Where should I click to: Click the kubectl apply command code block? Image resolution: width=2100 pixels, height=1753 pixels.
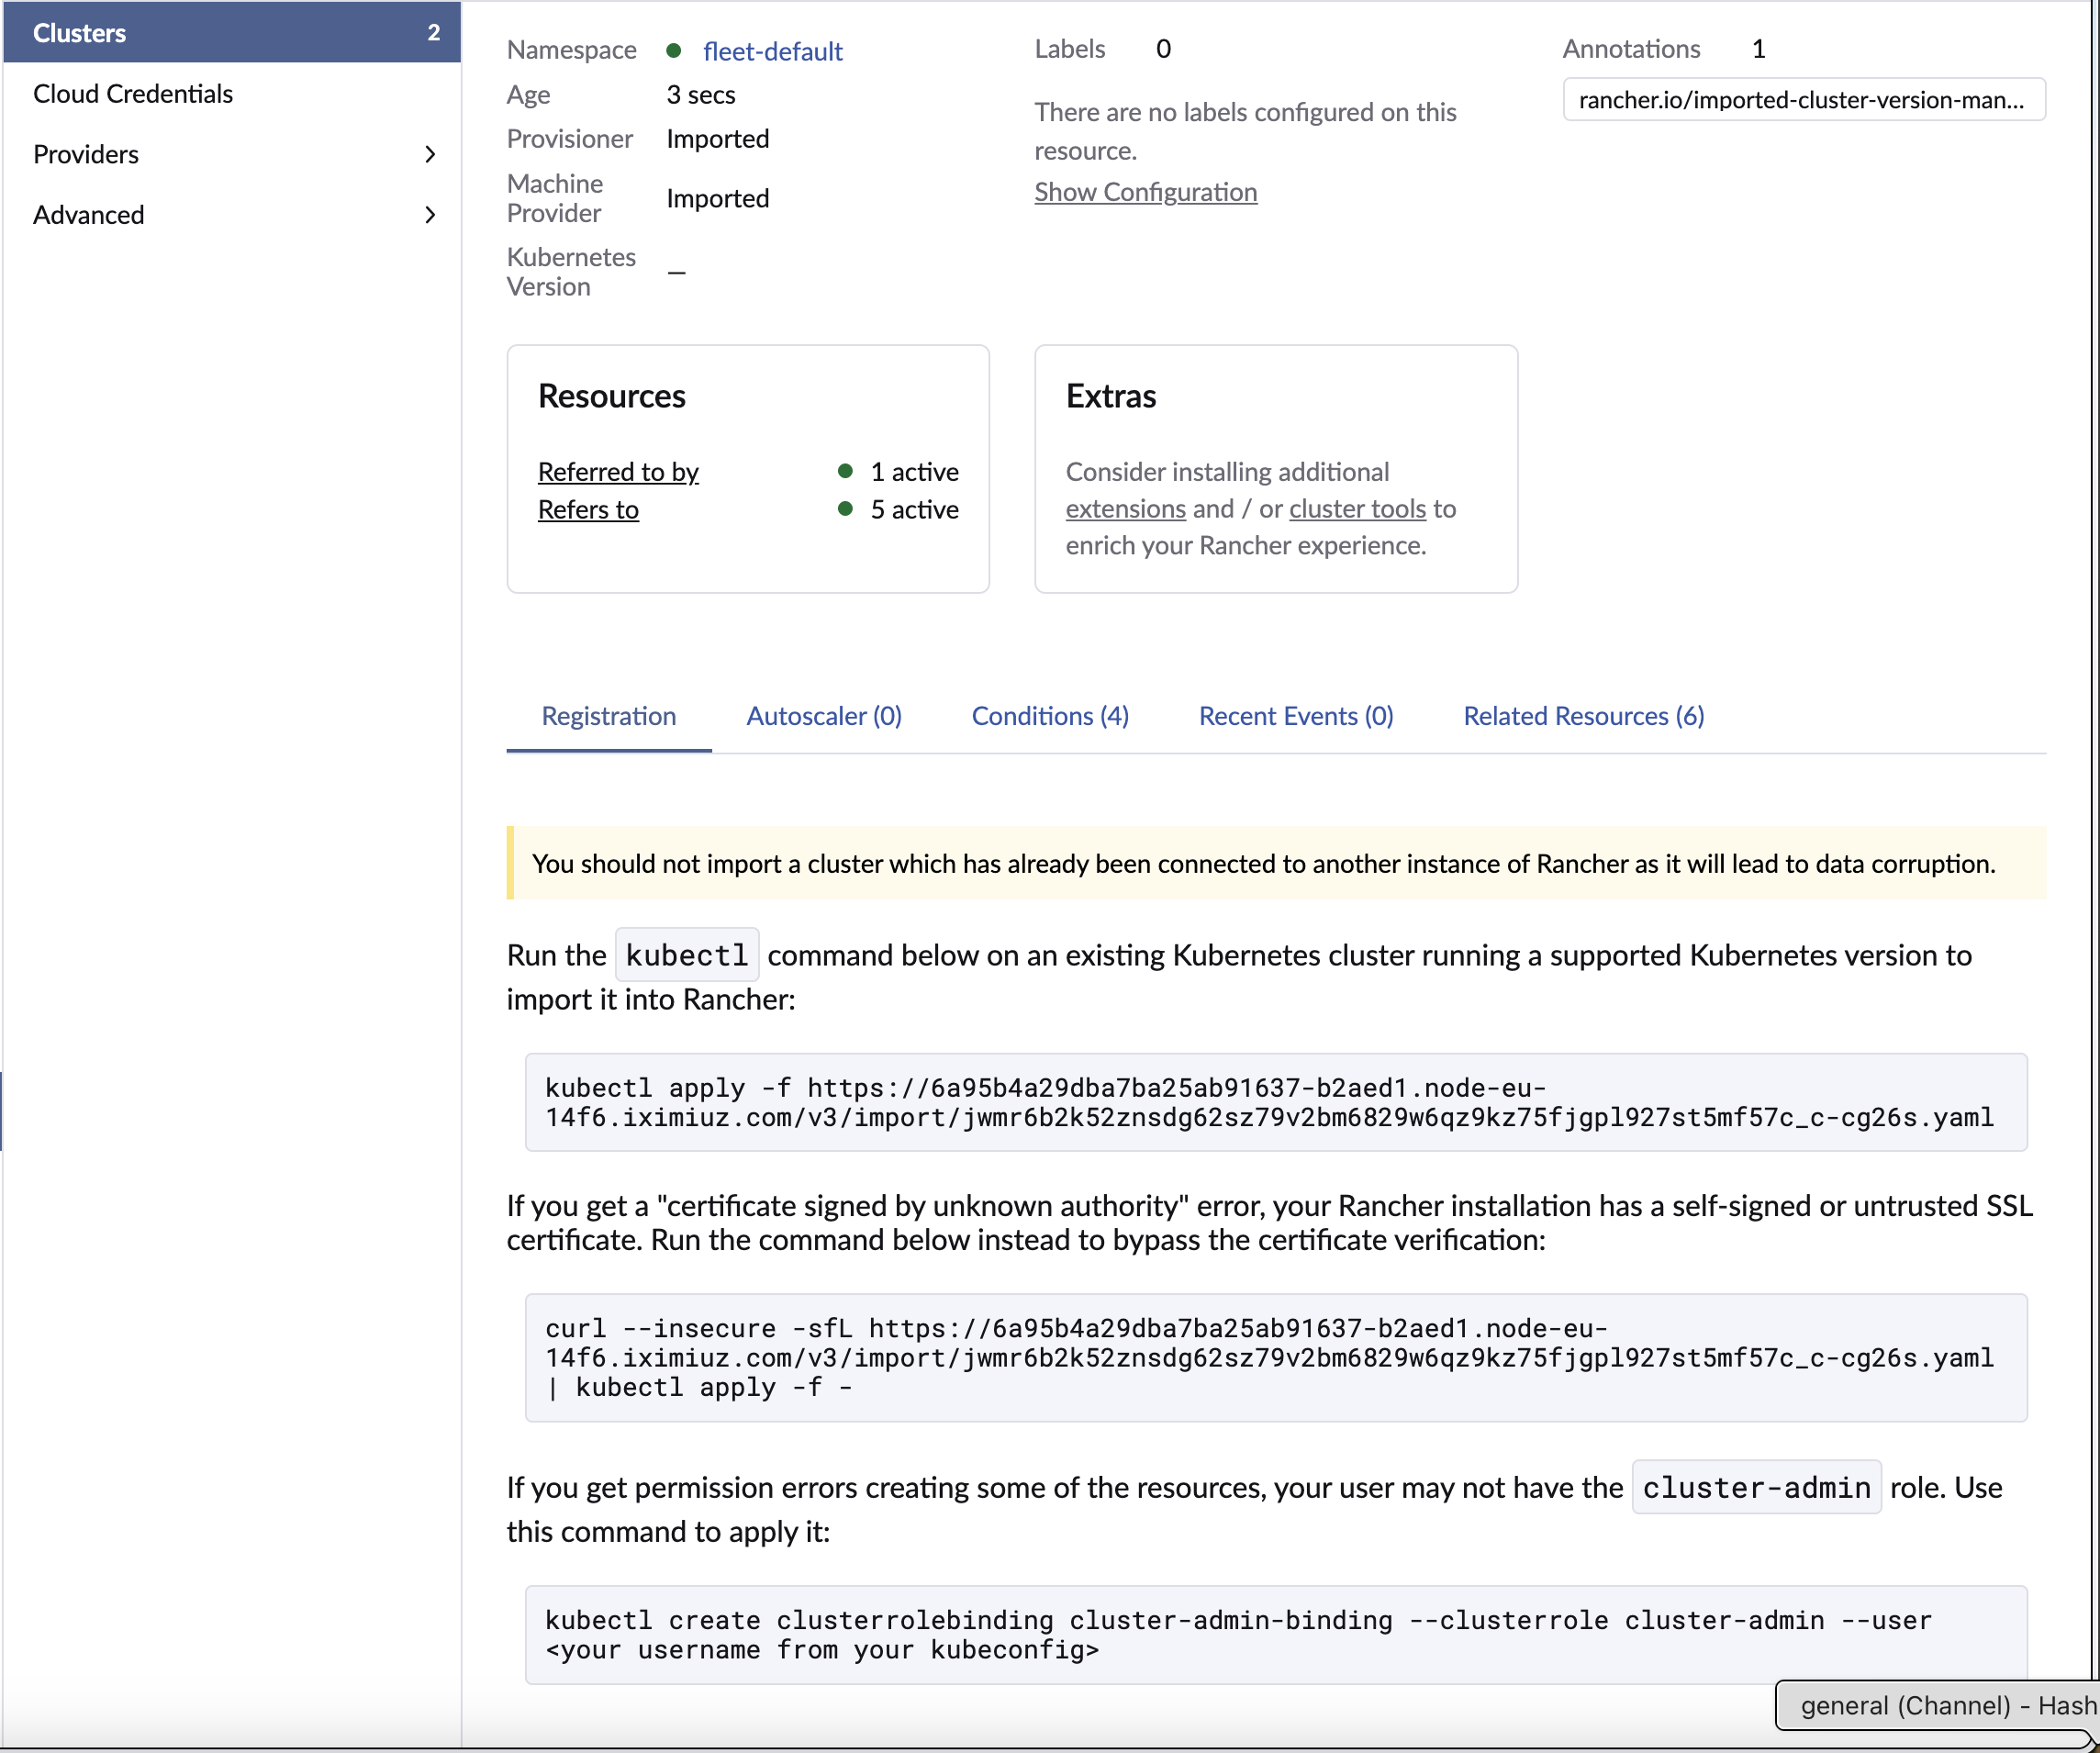coord(1276,1102)
